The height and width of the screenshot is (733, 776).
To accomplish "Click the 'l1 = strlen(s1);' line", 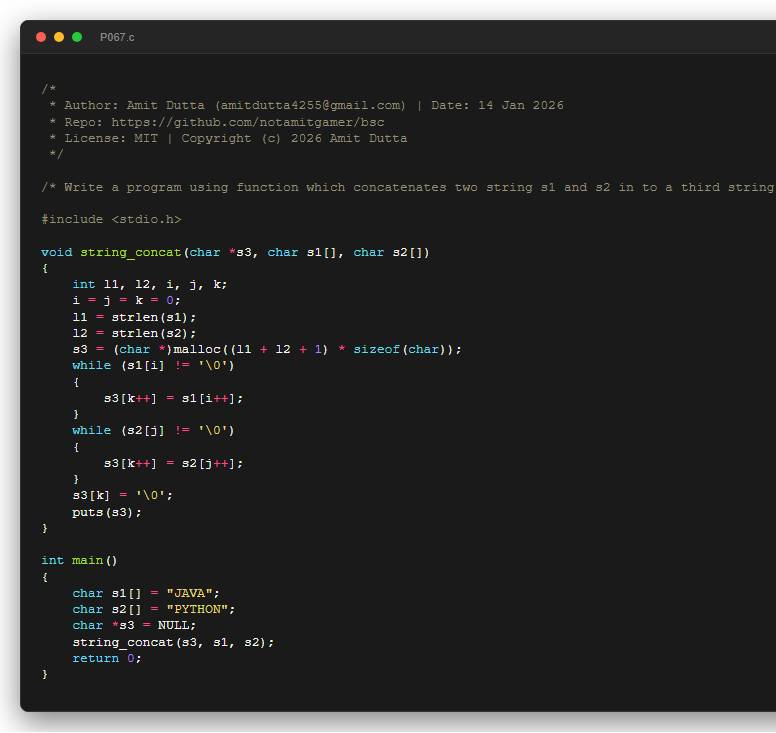I will 134,317.
